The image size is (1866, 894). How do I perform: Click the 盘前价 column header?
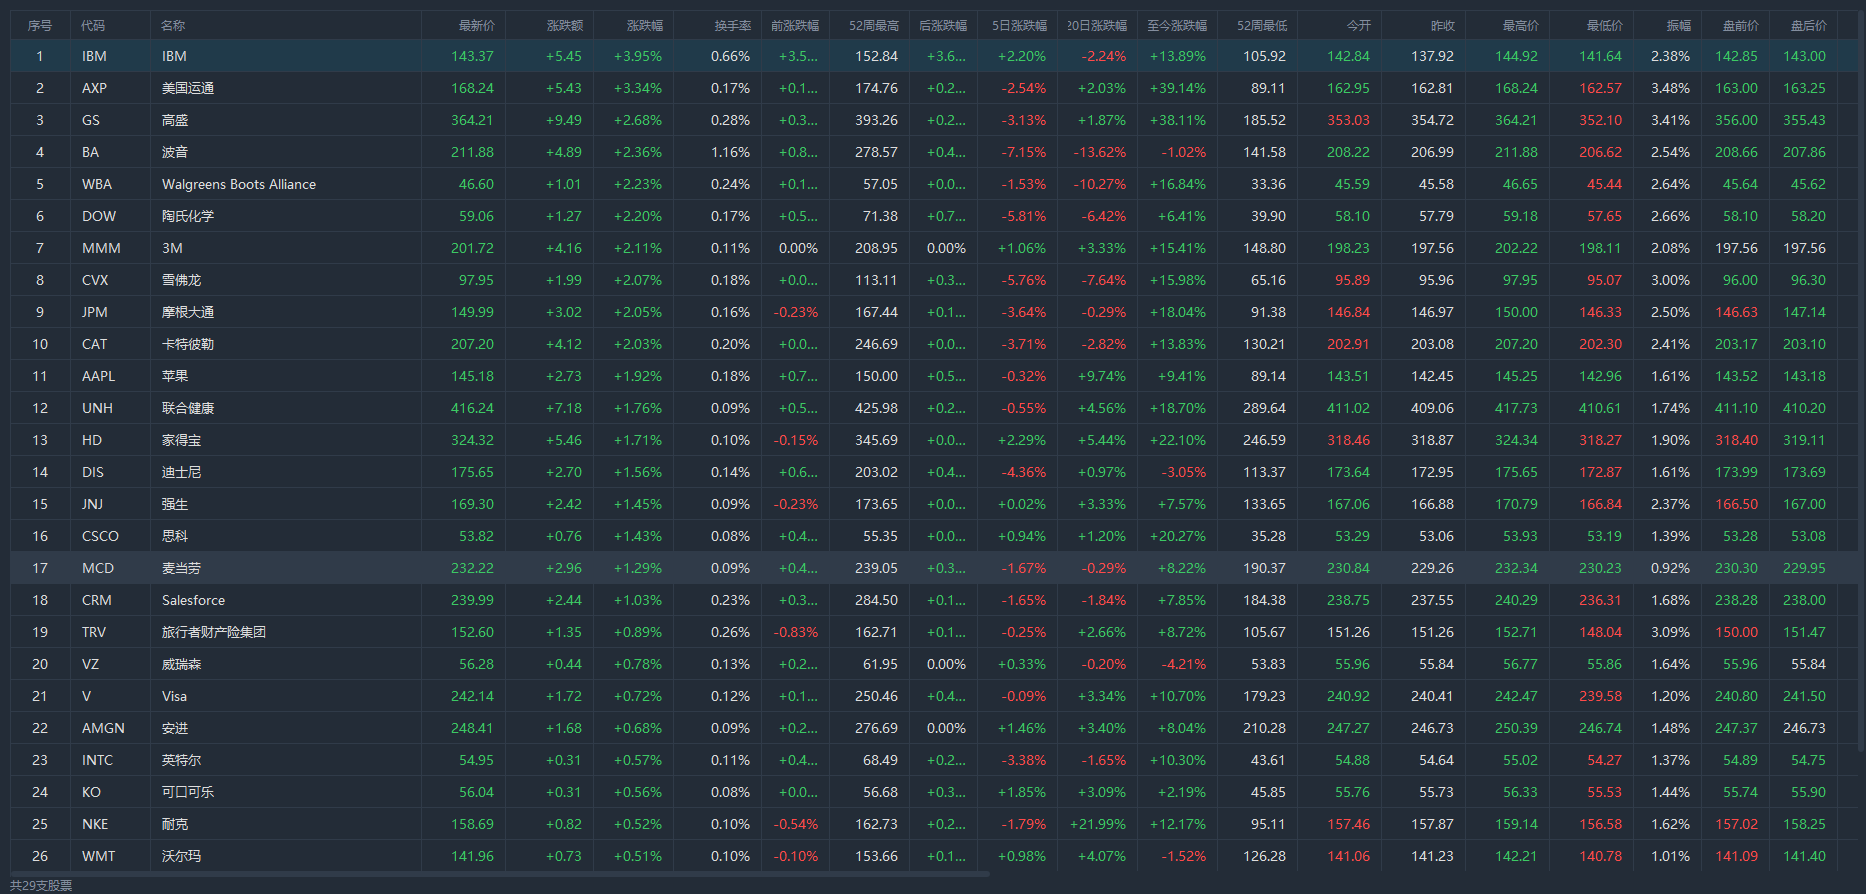[x=1740, y=25]
